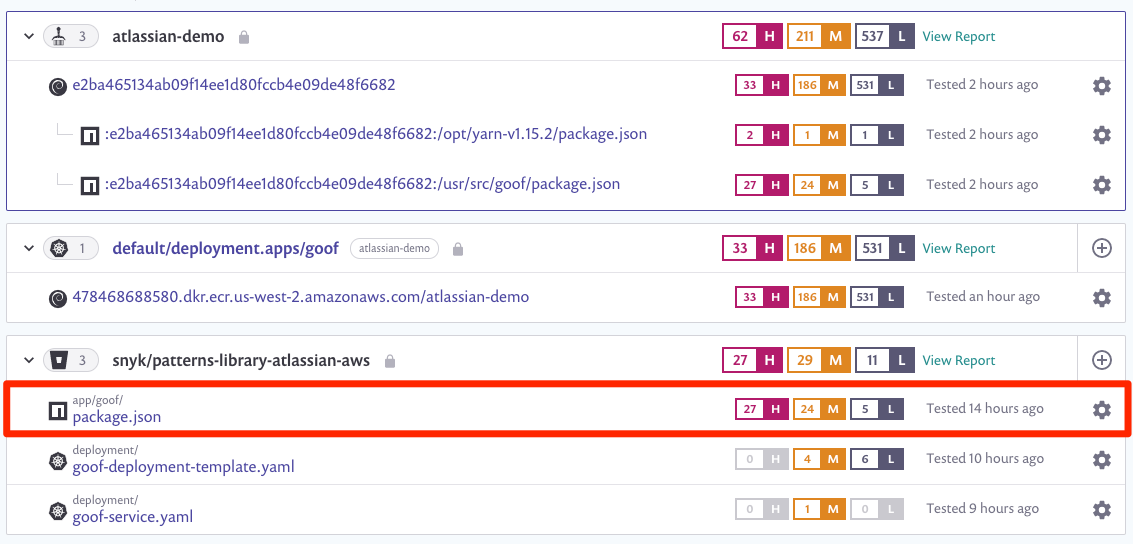Click snyk/patterns-library-atlassian-aws group title text
The width and height of the screenshot is (1133, 544).
click(241, 360)
